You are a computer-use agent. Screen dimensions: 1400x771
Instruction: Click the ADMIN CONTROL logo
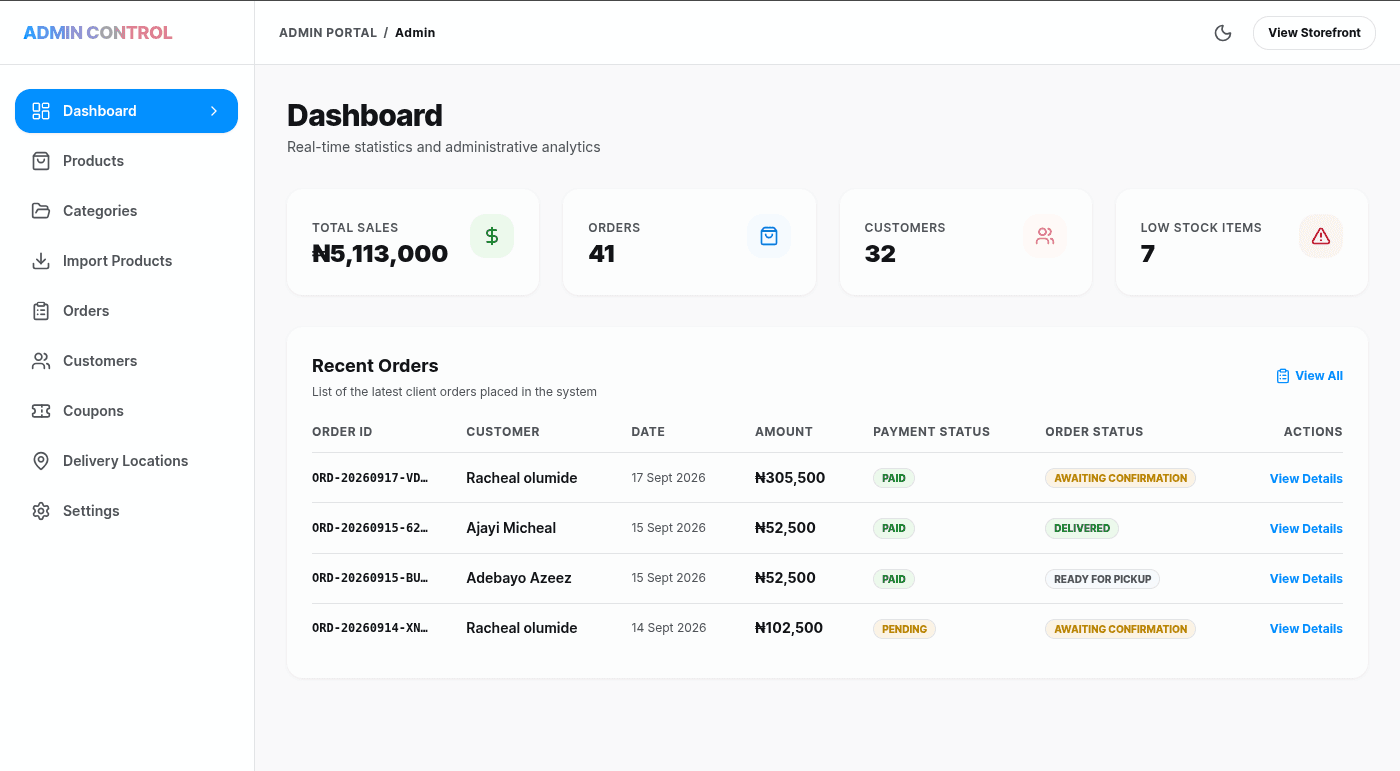tap(98, 33)
